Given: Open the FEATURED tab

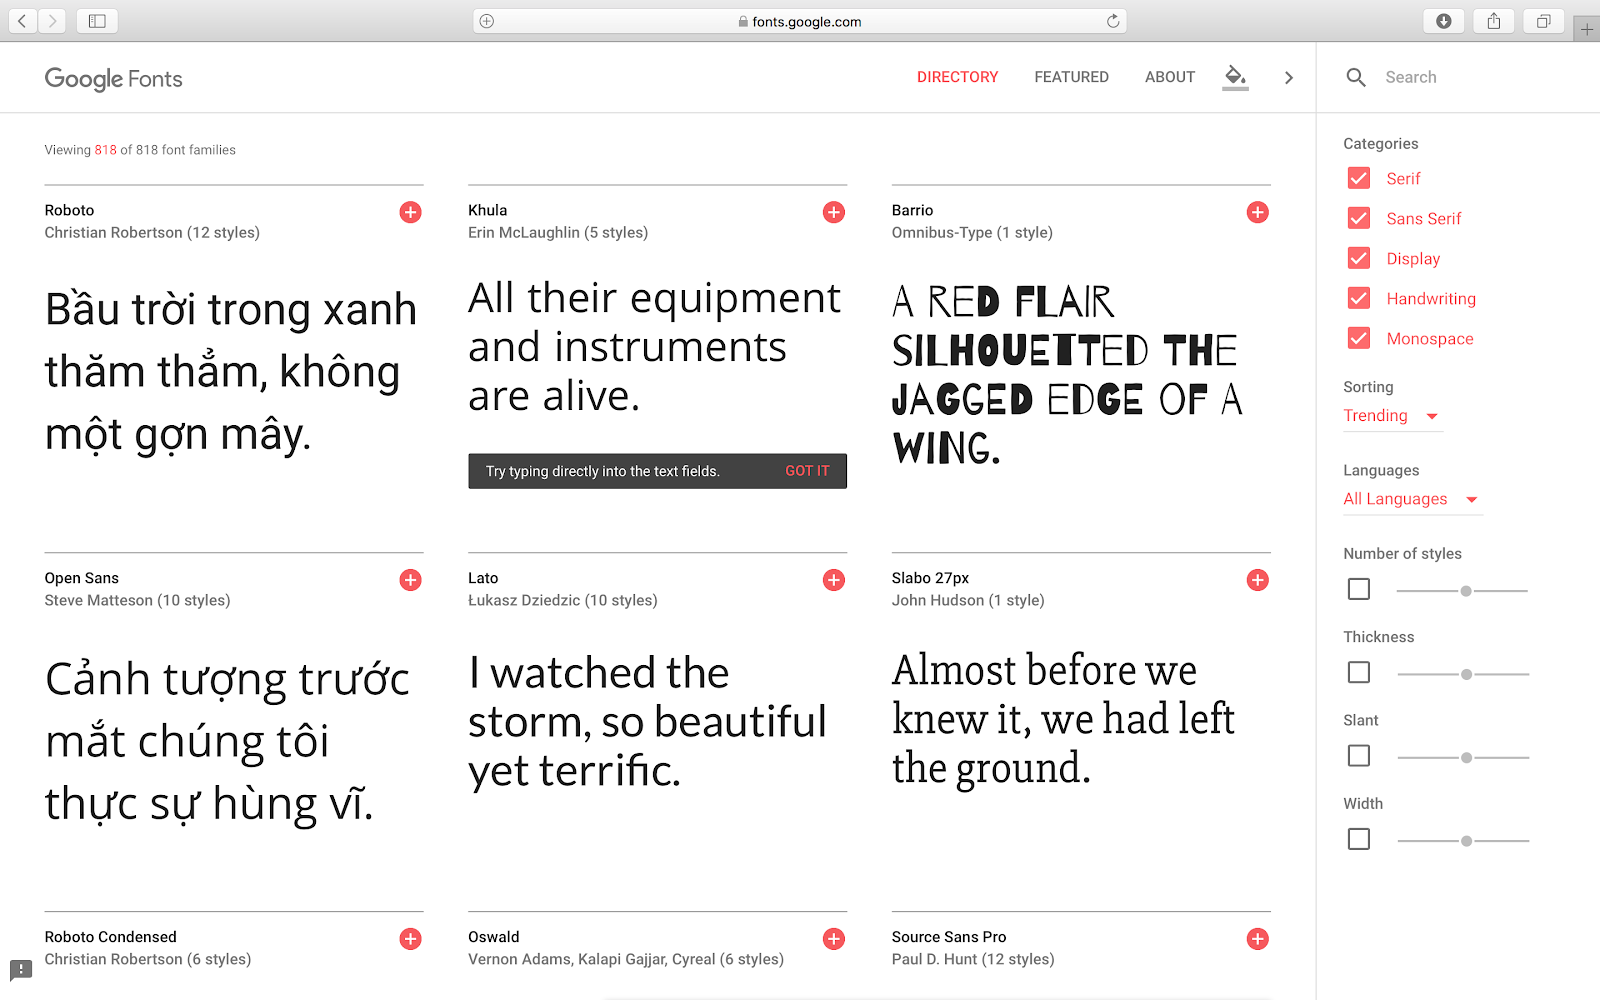Looking at the screenshot, I should coord(1071,77).
